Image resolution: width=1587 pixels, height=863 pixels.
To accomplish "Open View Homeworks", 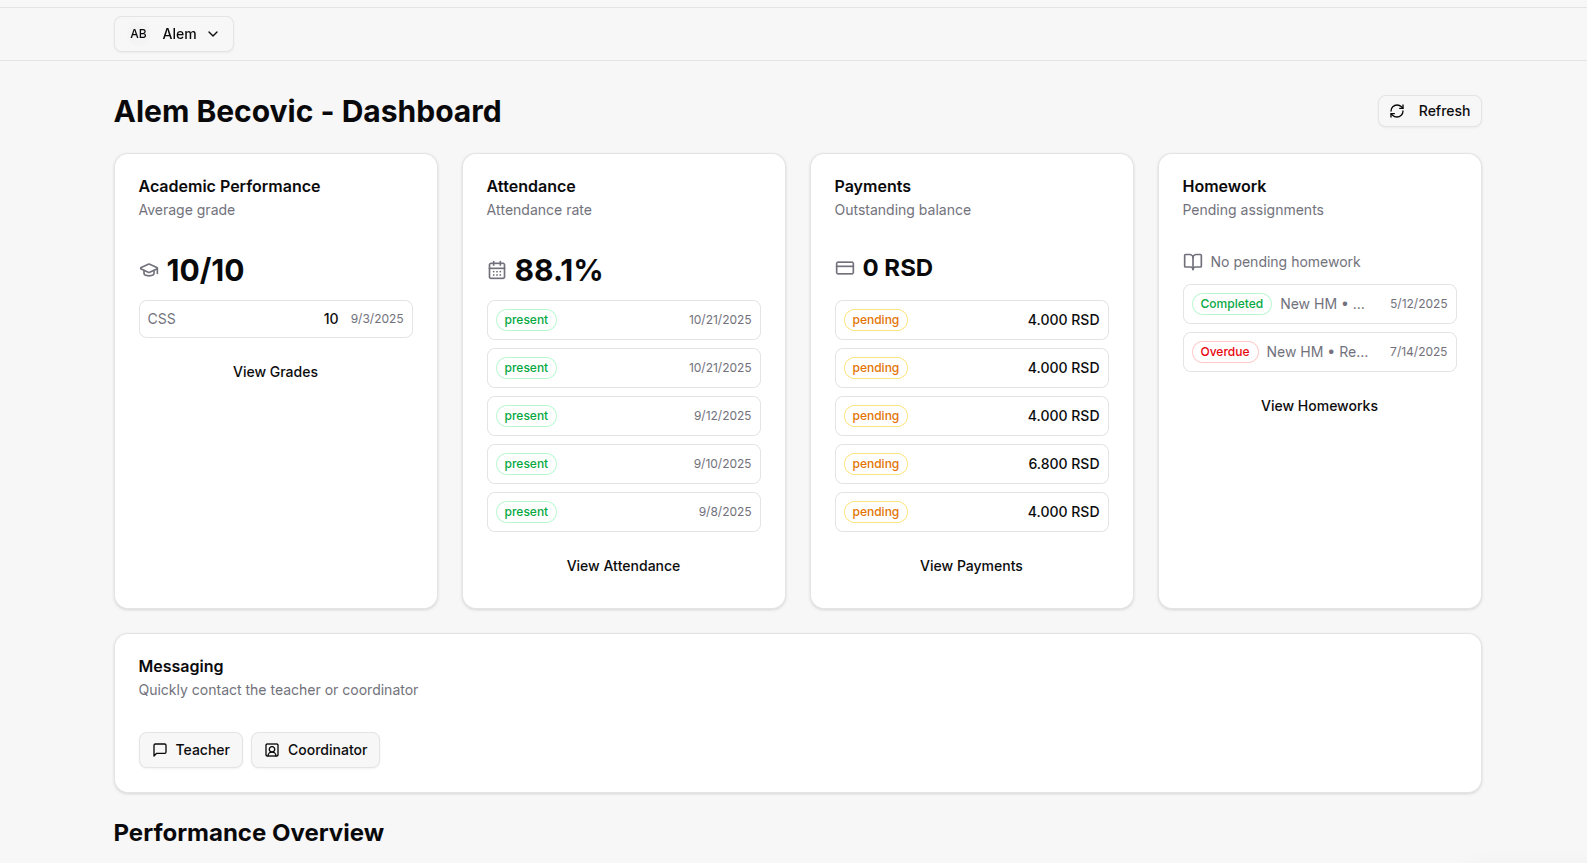I will (1319, 406).
